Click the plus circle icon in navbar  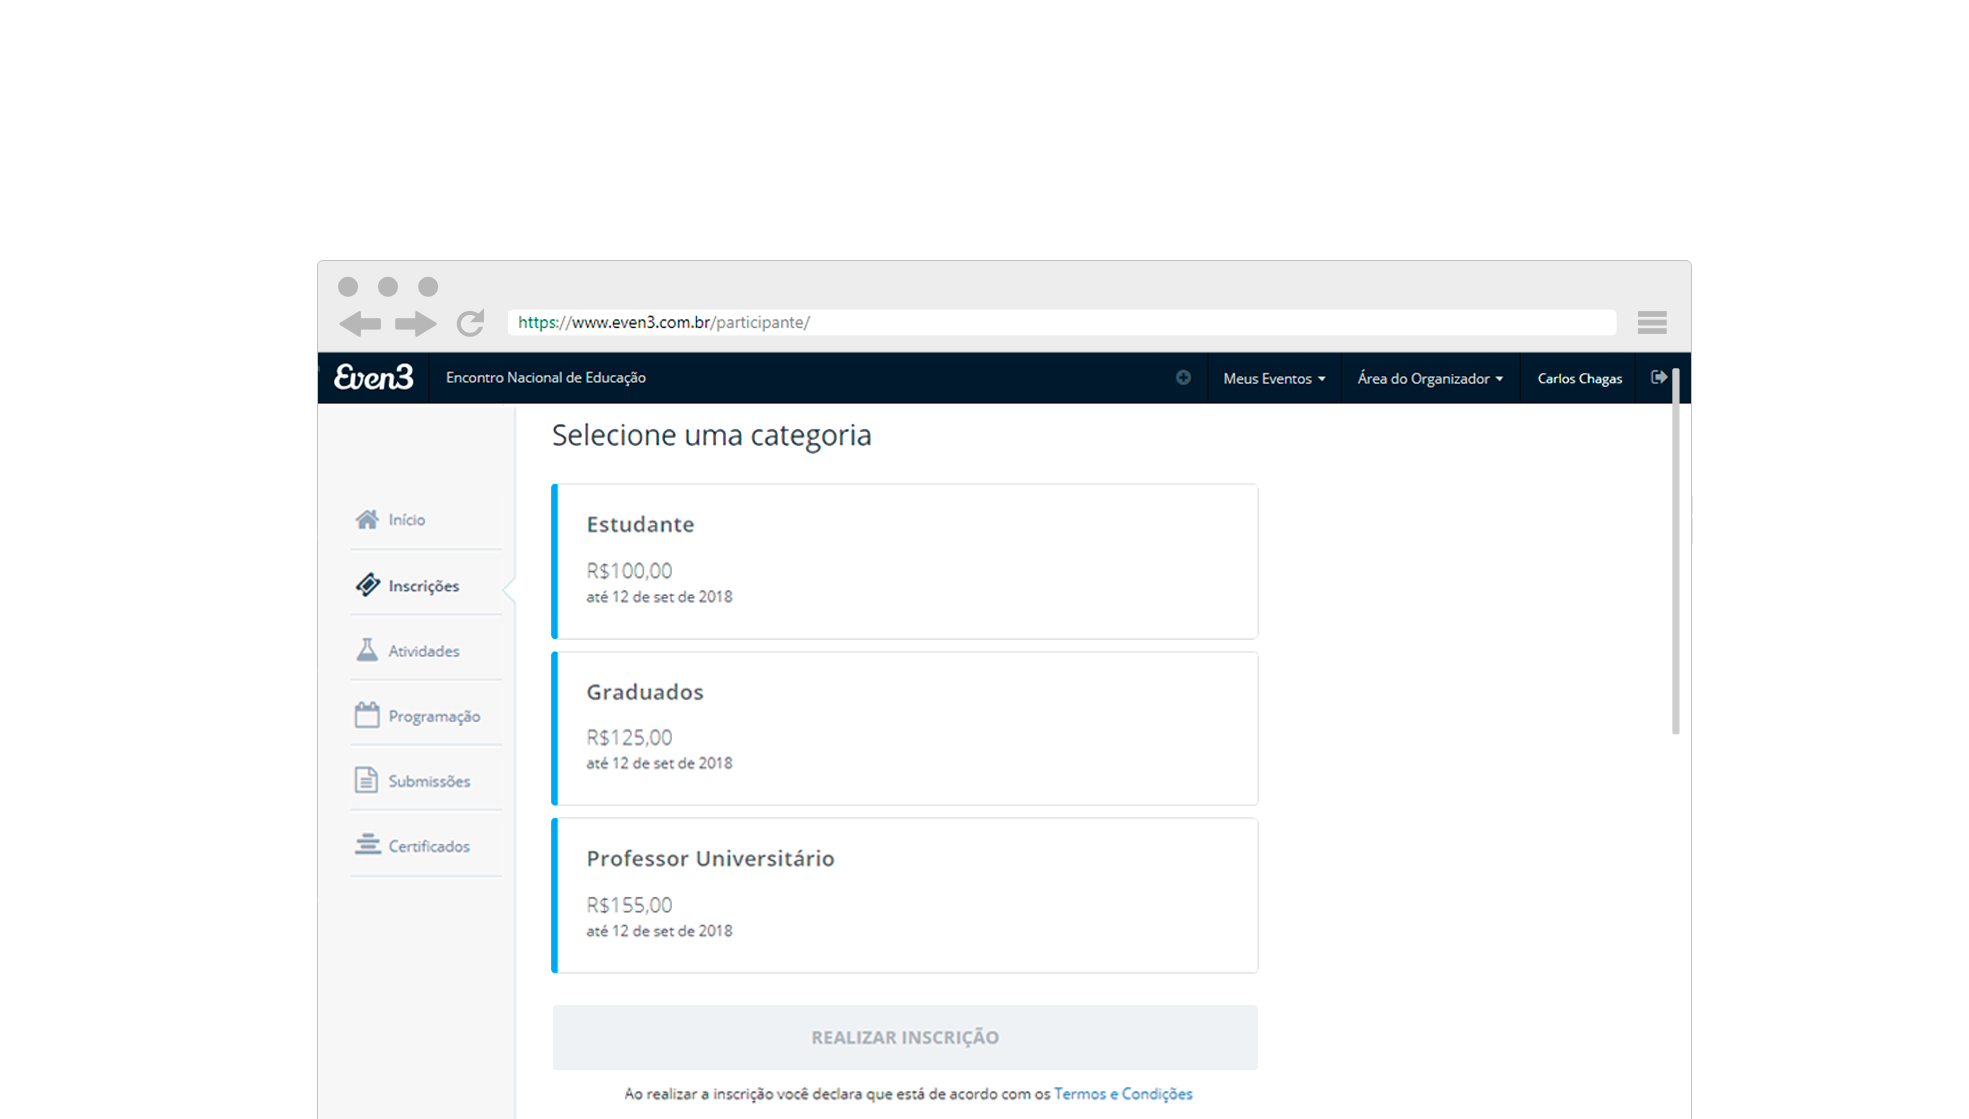[1183, 378]
